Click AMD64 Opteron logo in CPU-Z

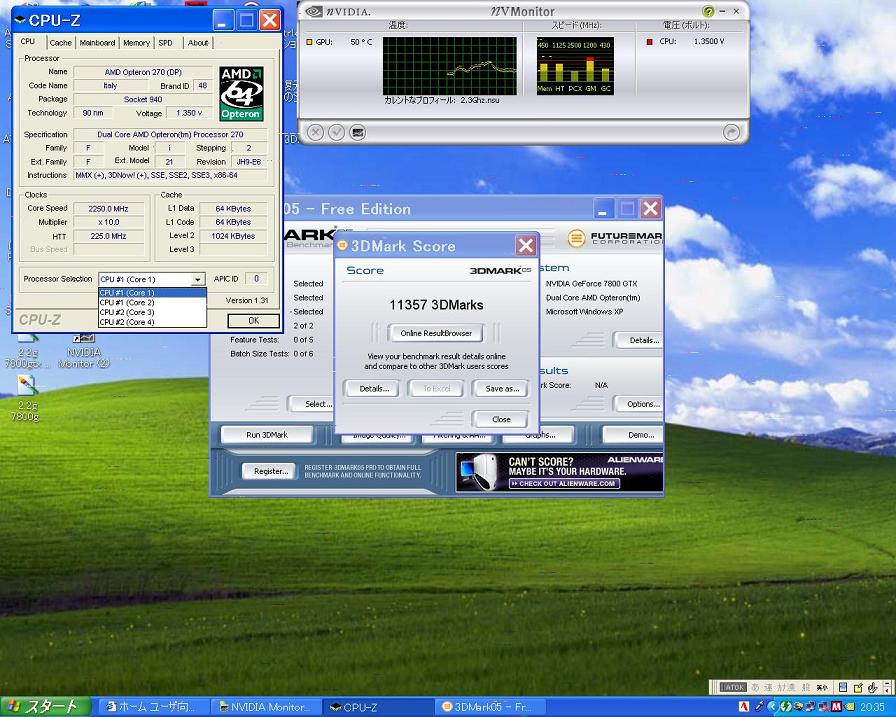[241, 94]
